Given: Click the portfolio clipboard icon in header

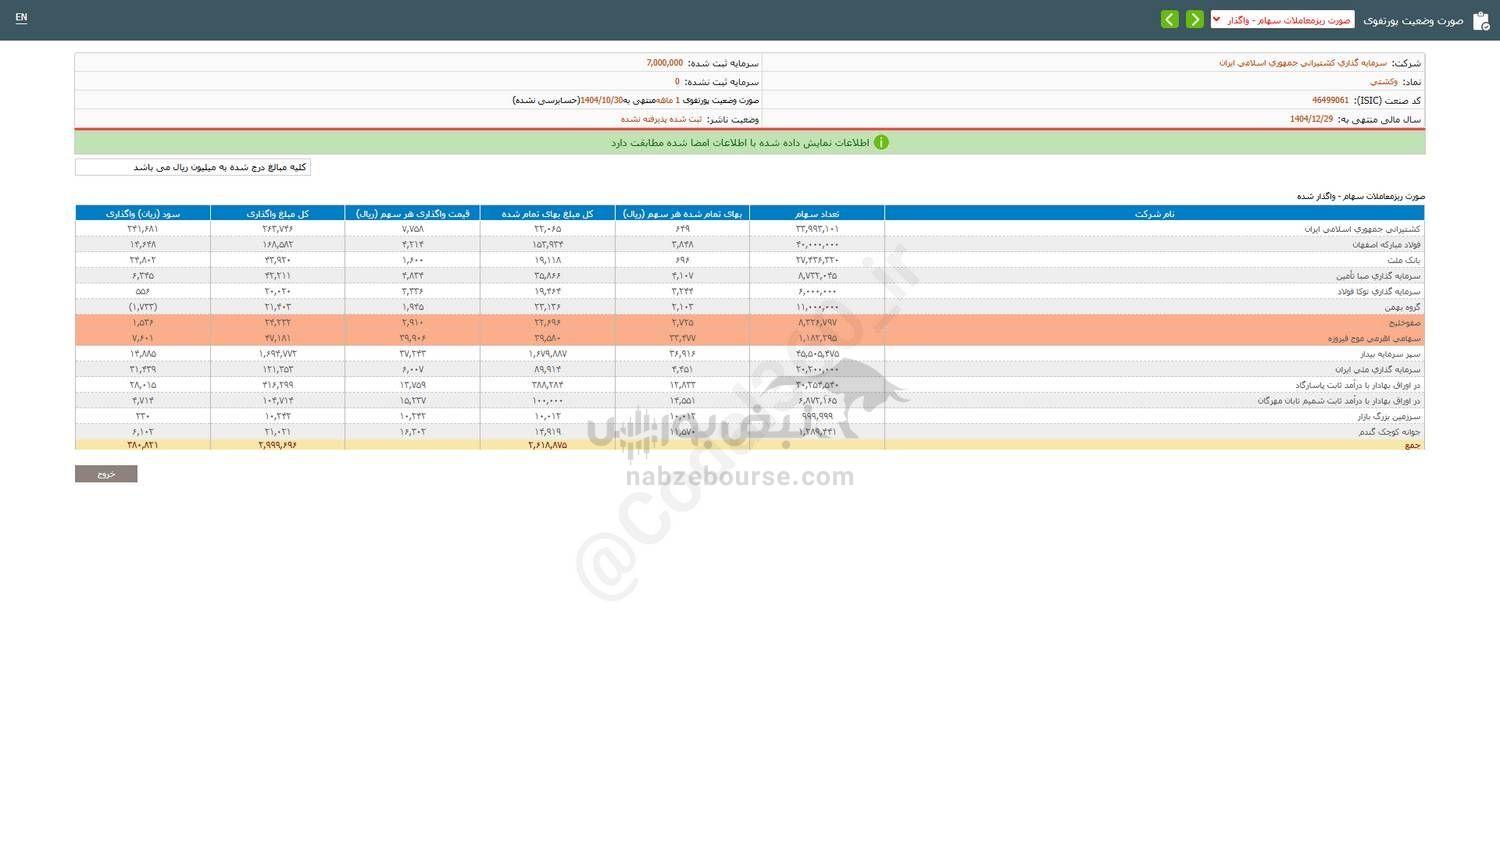Looking at the screenshot, I should [x=1481, y=20].
